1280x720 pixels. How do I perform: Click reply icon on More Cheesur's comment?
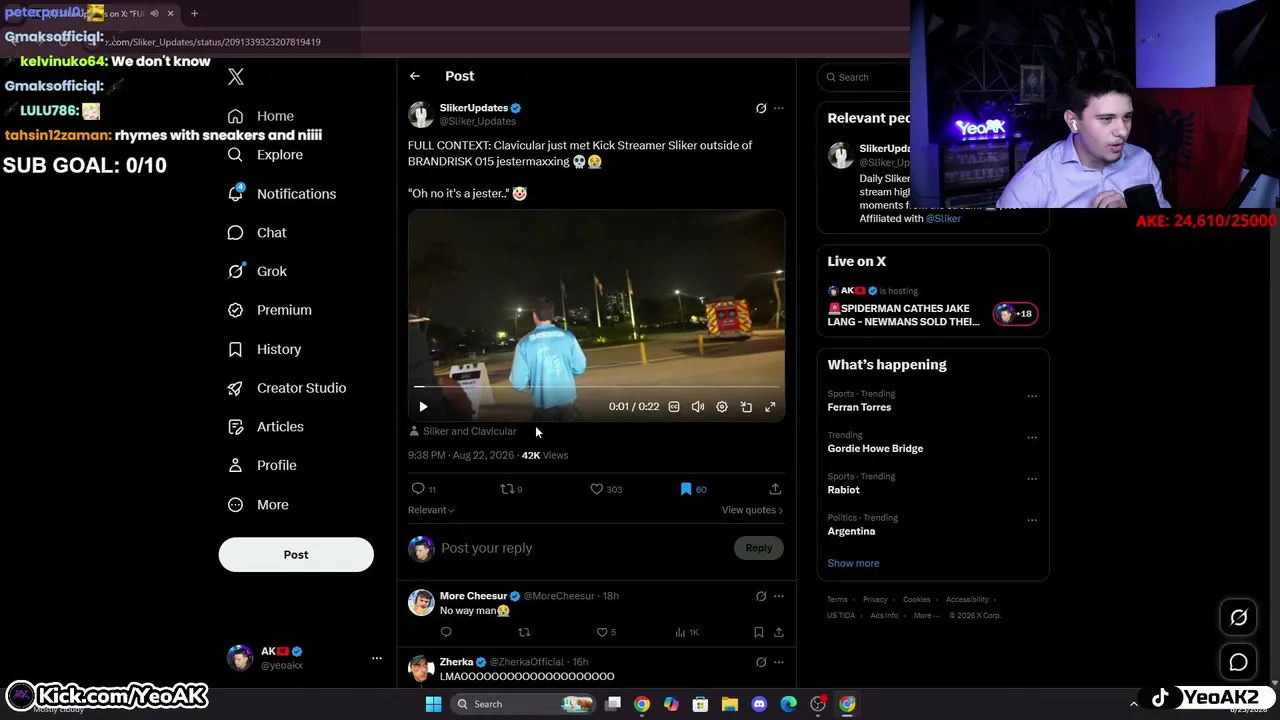coord(446,632)
